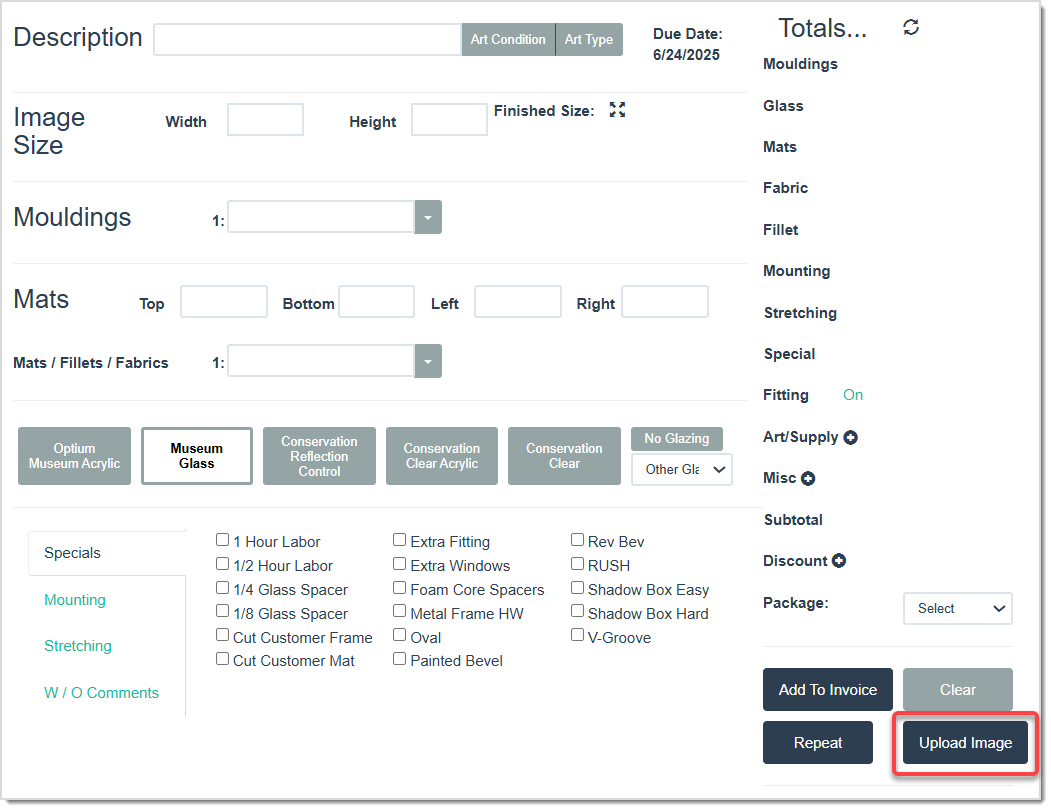The image size is (1051, 810).
Task: Enable the Oval option
Action: pyautogui.click(x=399, y=636)
